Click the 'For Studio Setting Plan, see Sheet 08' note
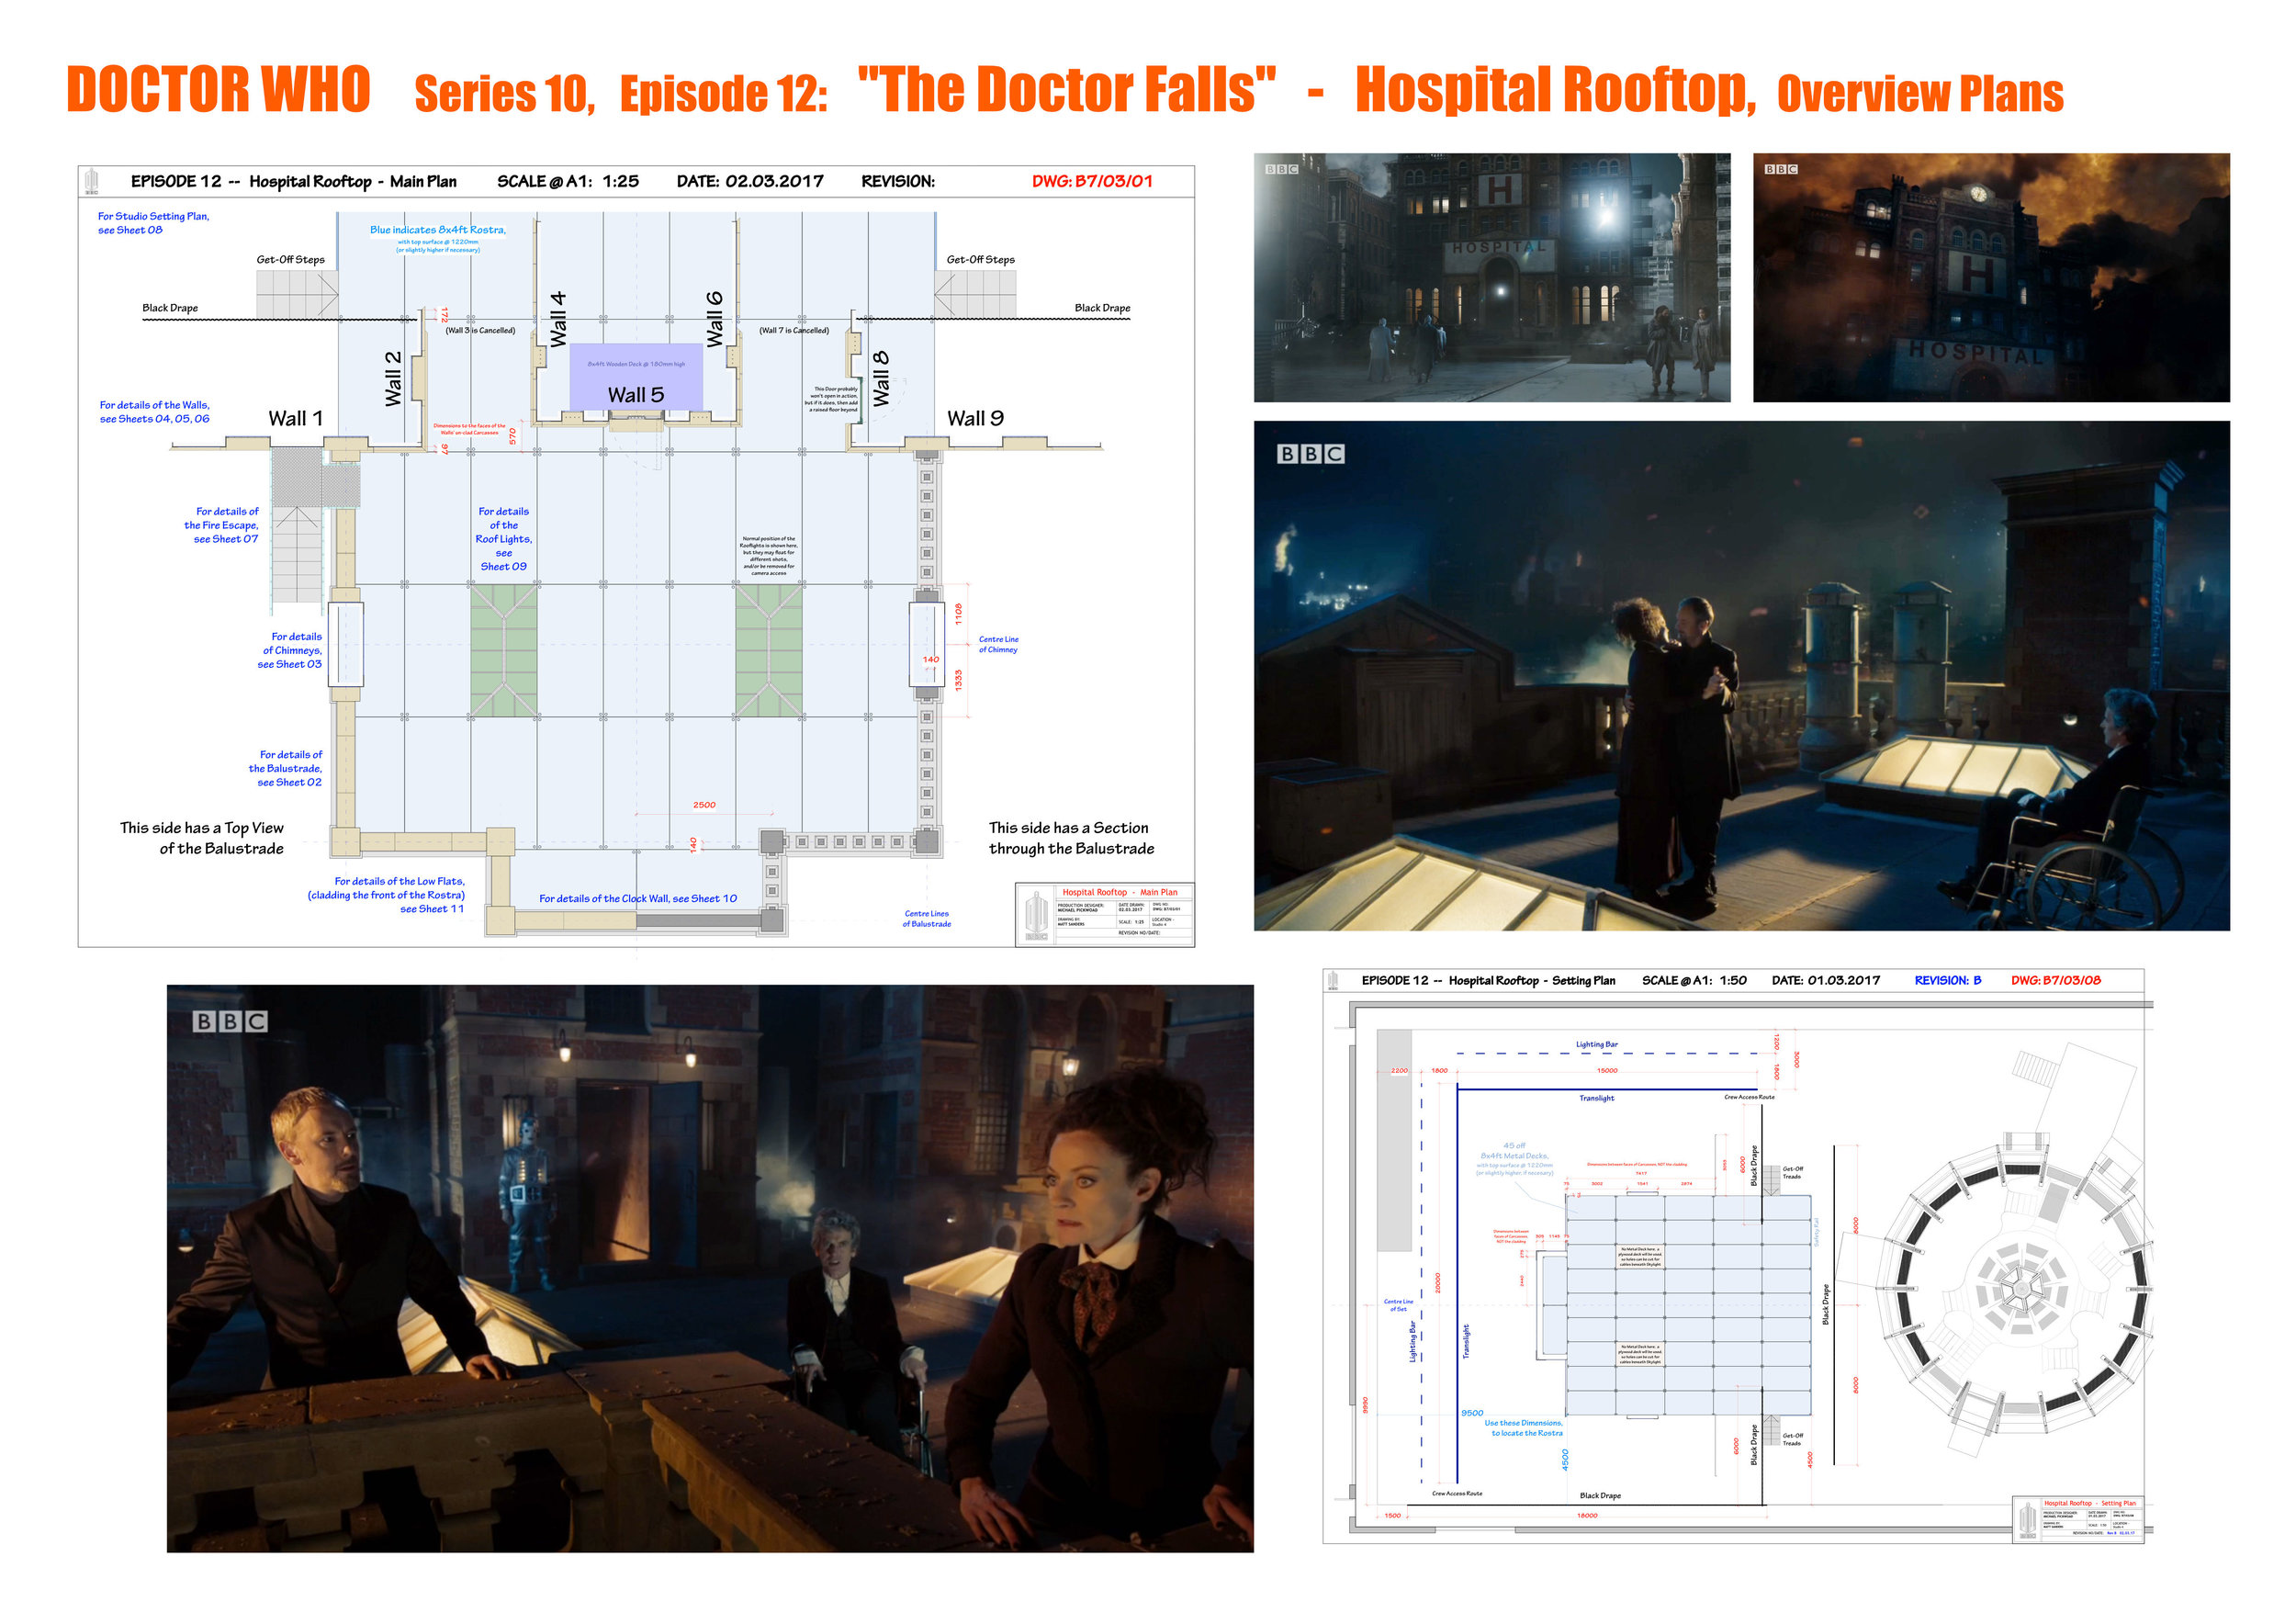 tap(153, 223)
